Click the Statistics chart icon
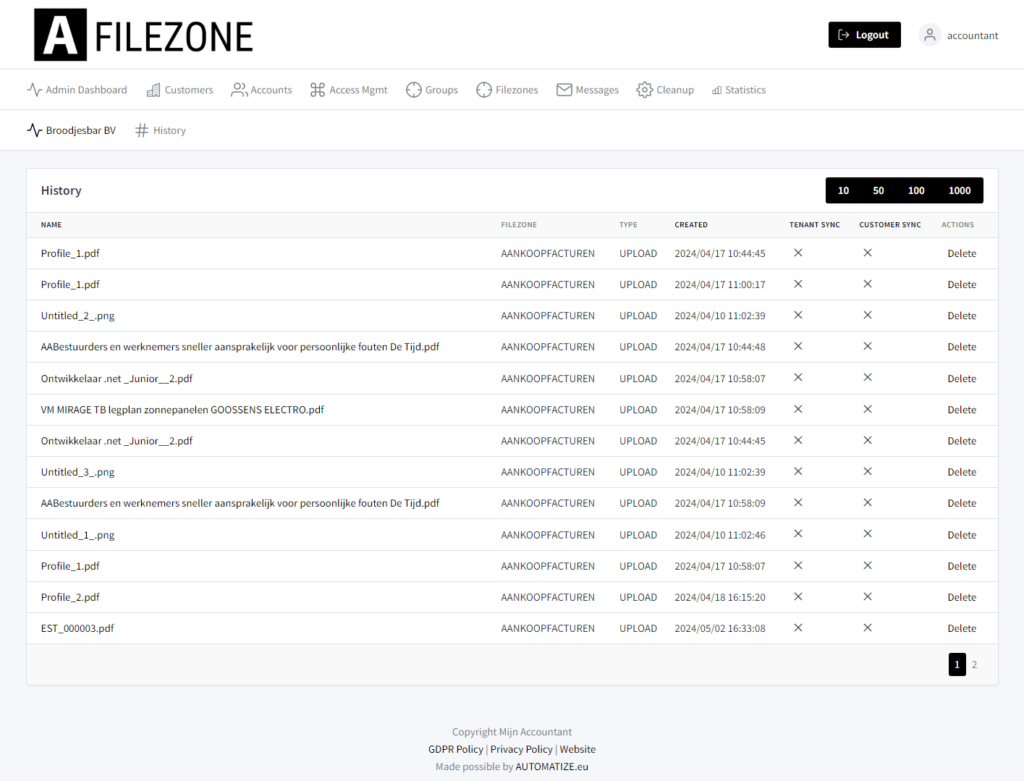Screen dimensions: 1024x781 coord(716,90)
